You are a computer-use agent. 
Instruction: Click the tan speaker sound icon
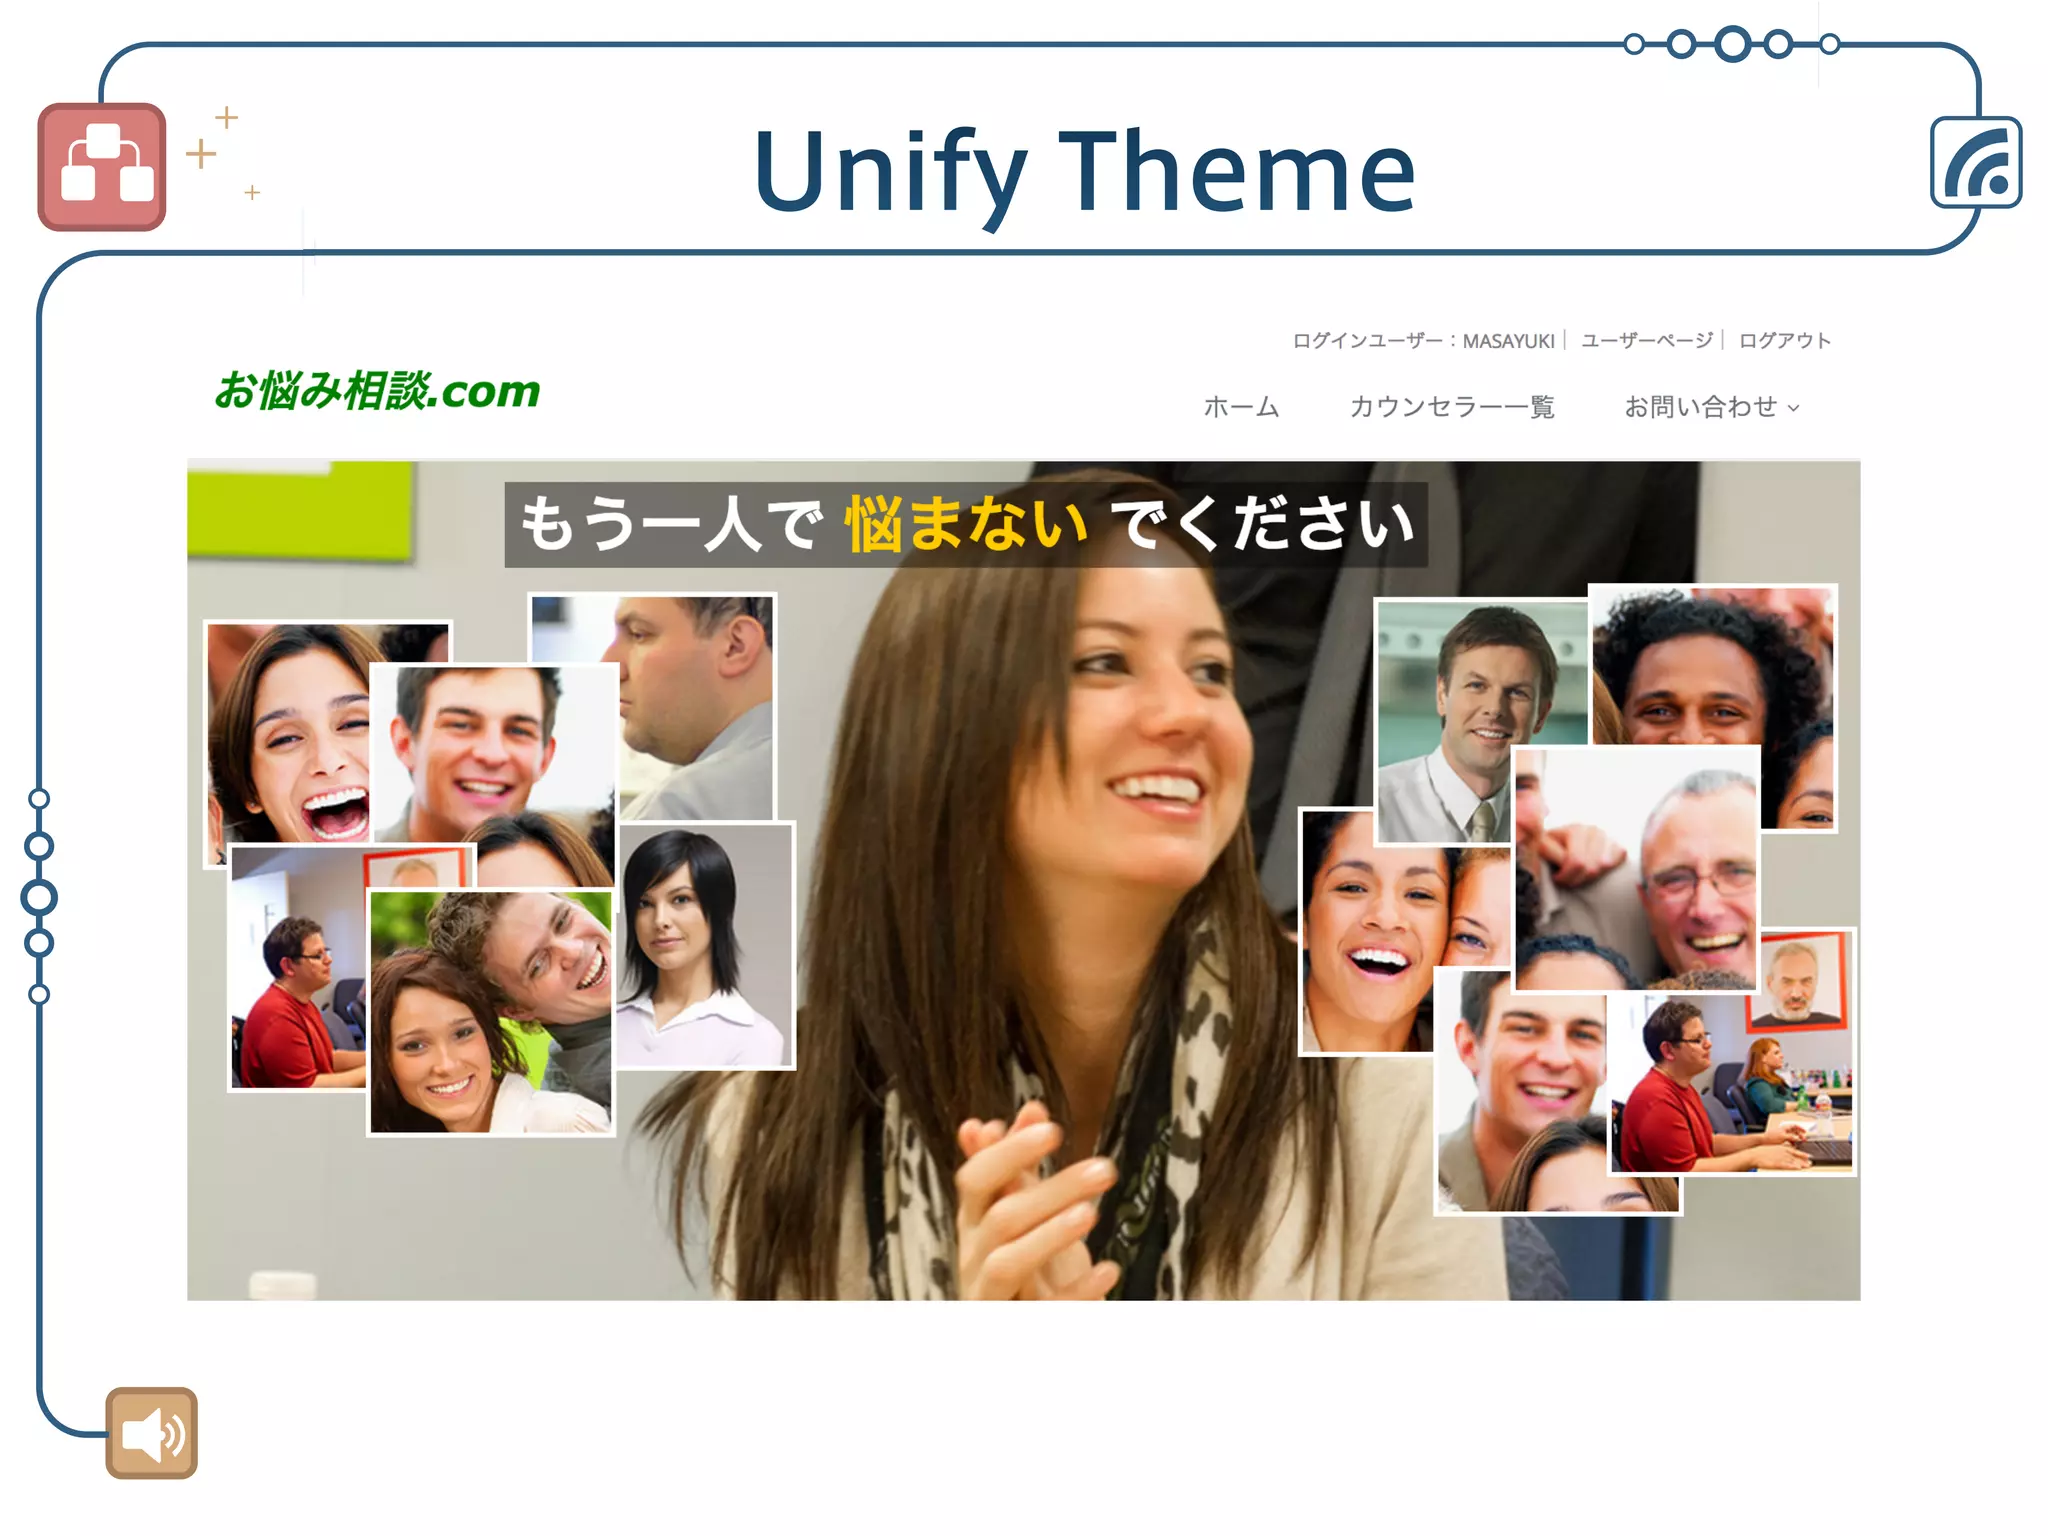(x=151, y=1433)
